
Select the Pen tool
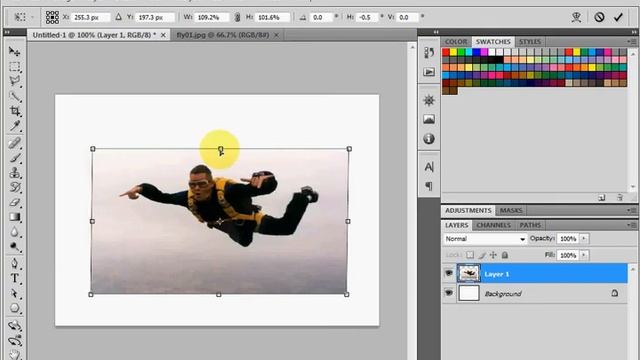pos(14,263)
